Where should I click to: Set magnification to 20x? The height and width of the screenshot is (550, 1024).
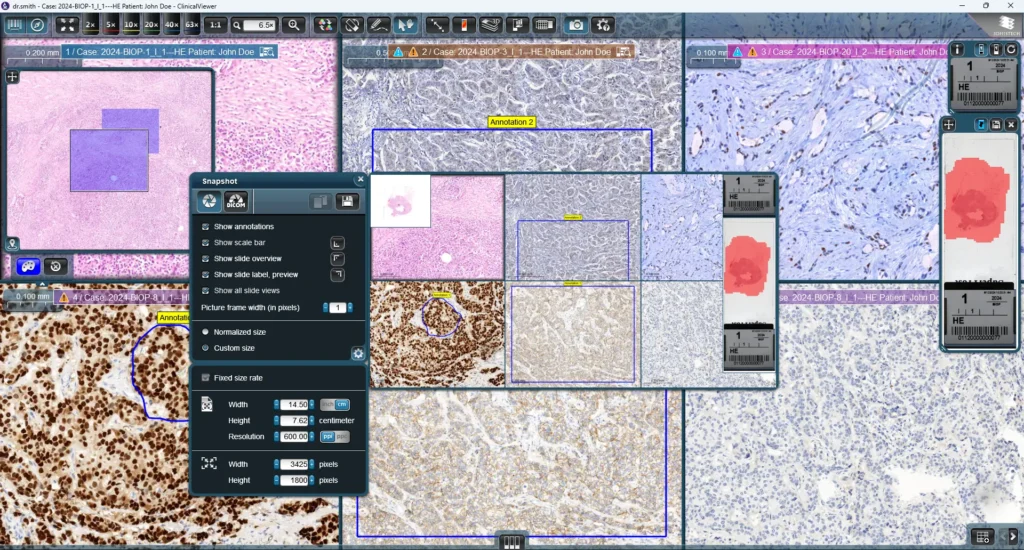151,25
